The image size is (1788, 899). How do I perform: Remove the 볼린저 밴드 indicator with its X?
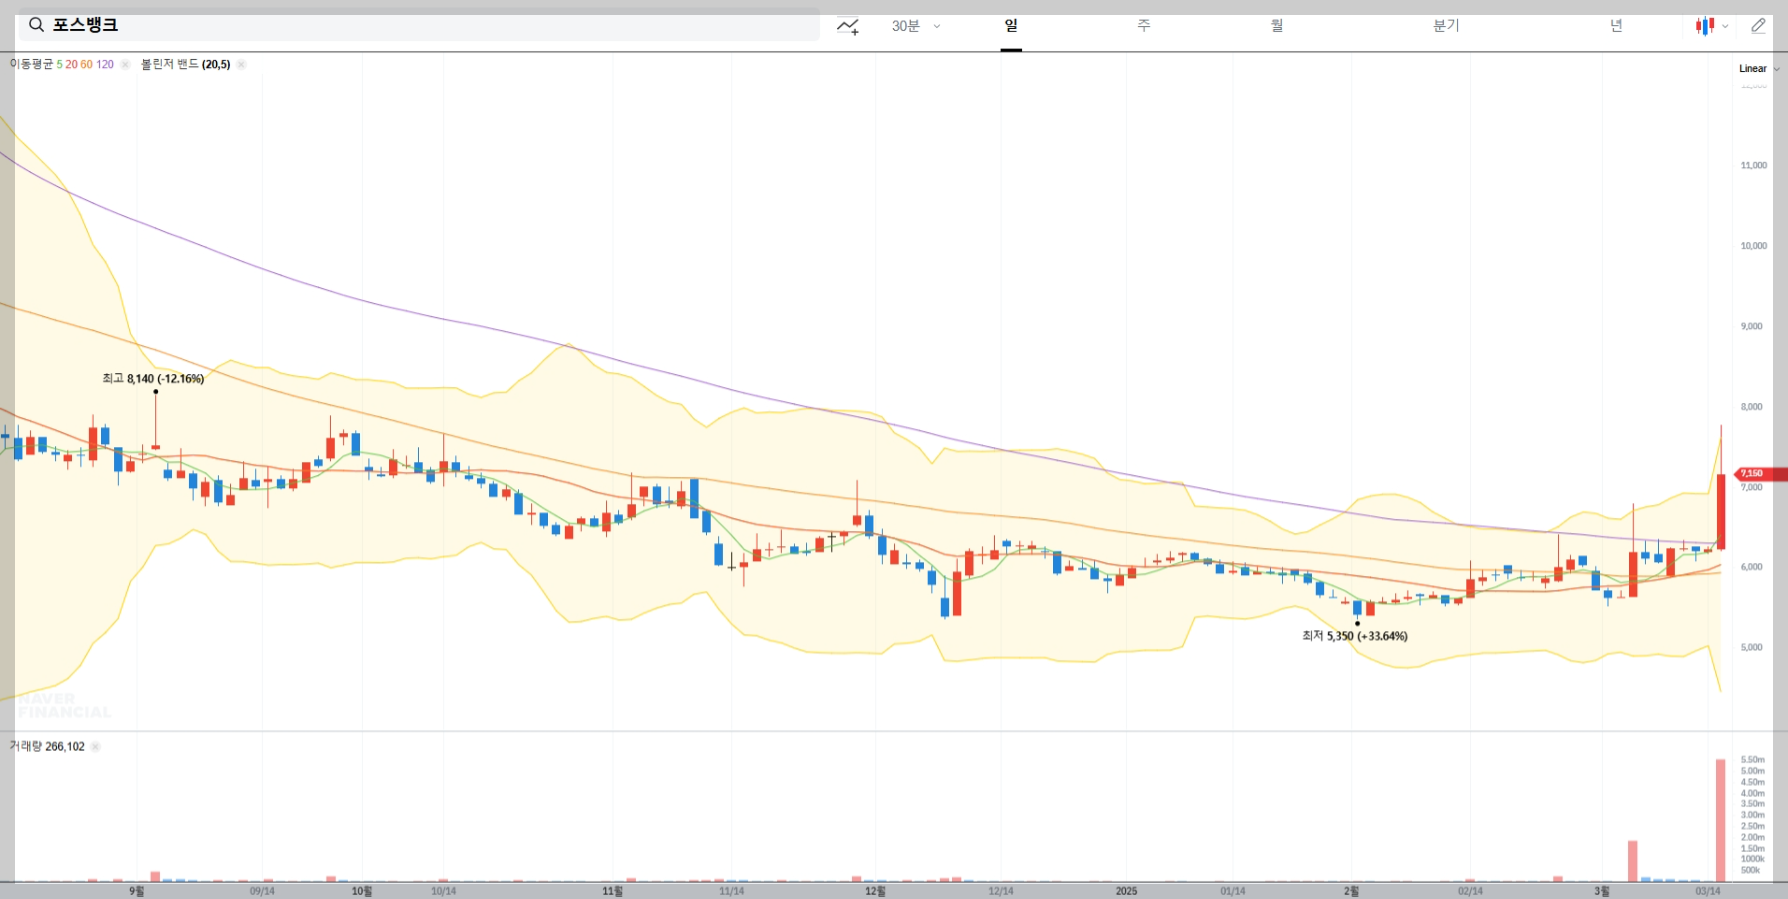click(x=241, y=64)
